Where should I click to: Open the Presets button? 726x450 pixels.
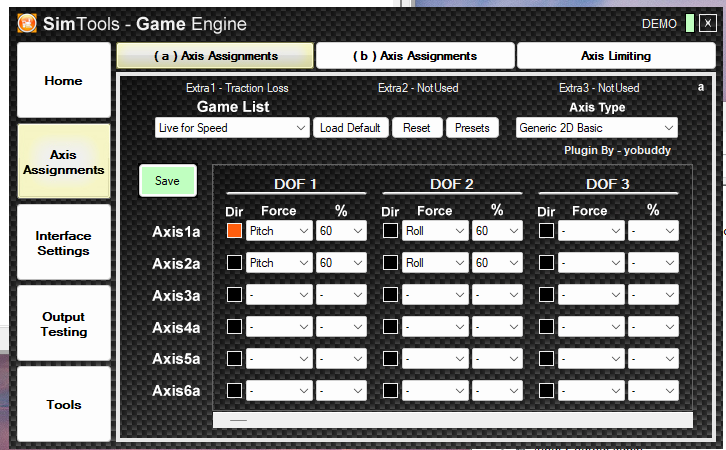click(x=472, y=128)
